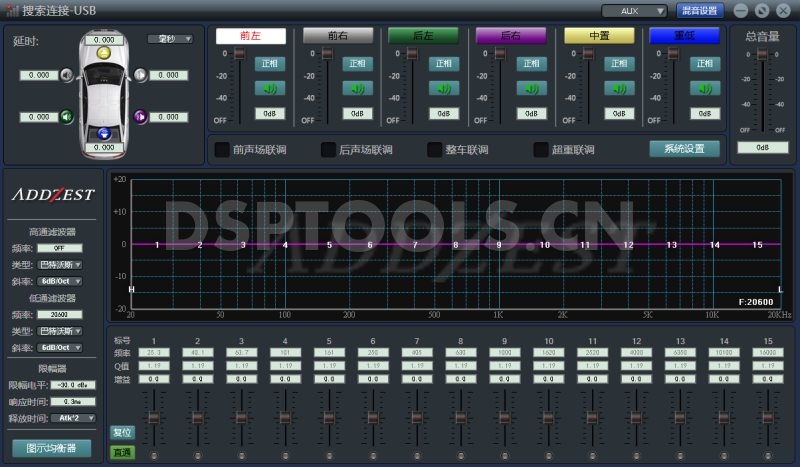
Task: Click the 图示均衡器 graphic equalizer button
Action: tap(52, 448)
